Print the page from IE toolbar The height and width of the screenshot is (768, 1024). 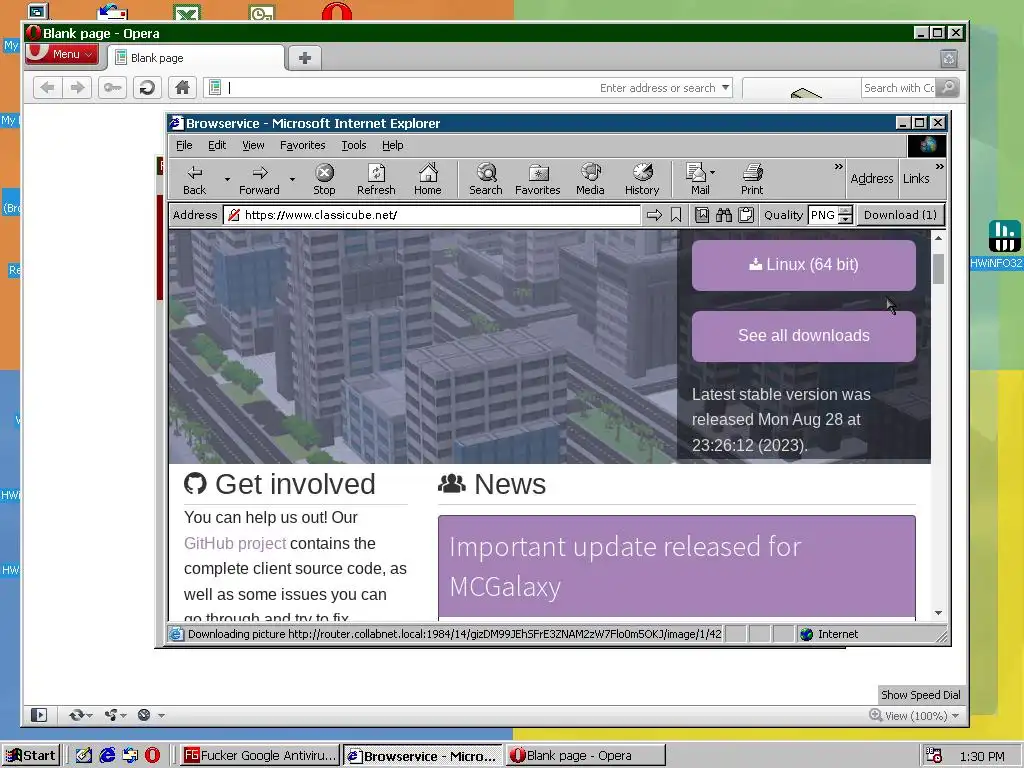pyautogui.click(x=752, y=179)
